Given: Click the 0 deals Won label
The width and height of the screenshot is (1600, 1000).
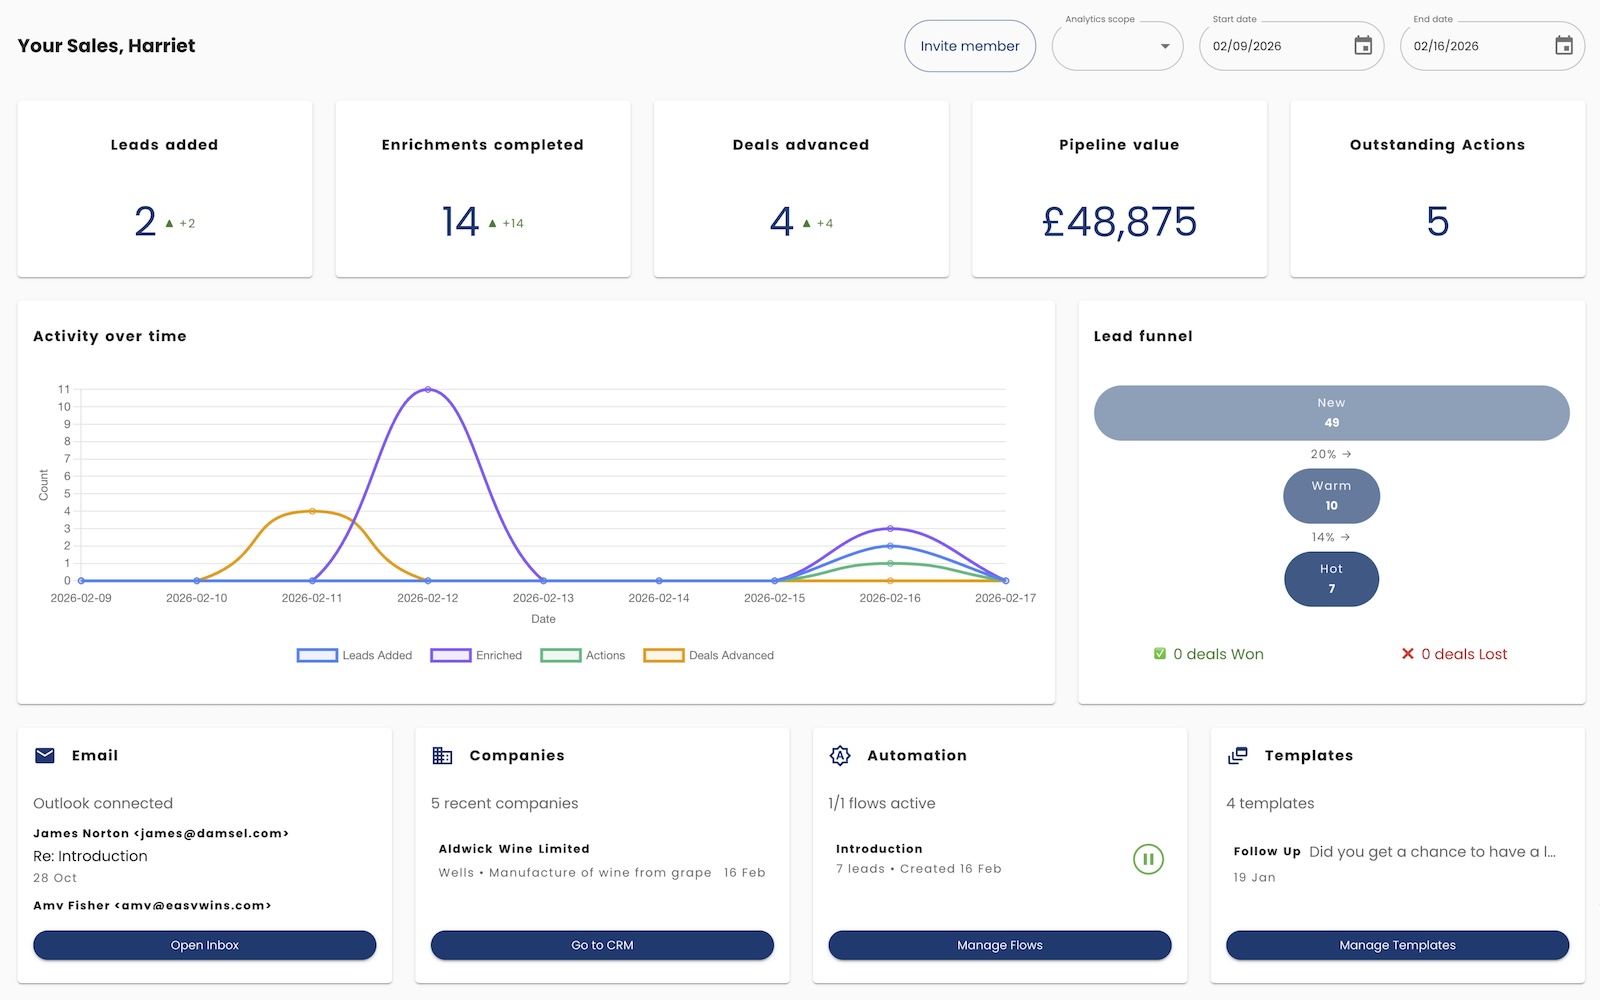Looking at the screenshot, I should tap(1218, 654).
